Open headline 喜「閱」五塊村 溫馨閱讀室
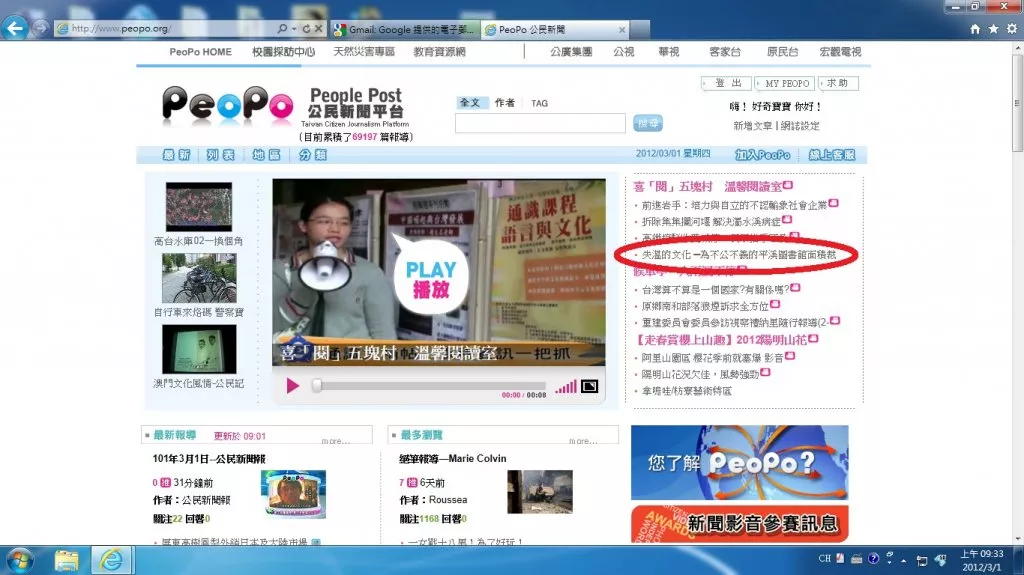Viewport: 1024px width, 575px height. (x=707, y=187)
